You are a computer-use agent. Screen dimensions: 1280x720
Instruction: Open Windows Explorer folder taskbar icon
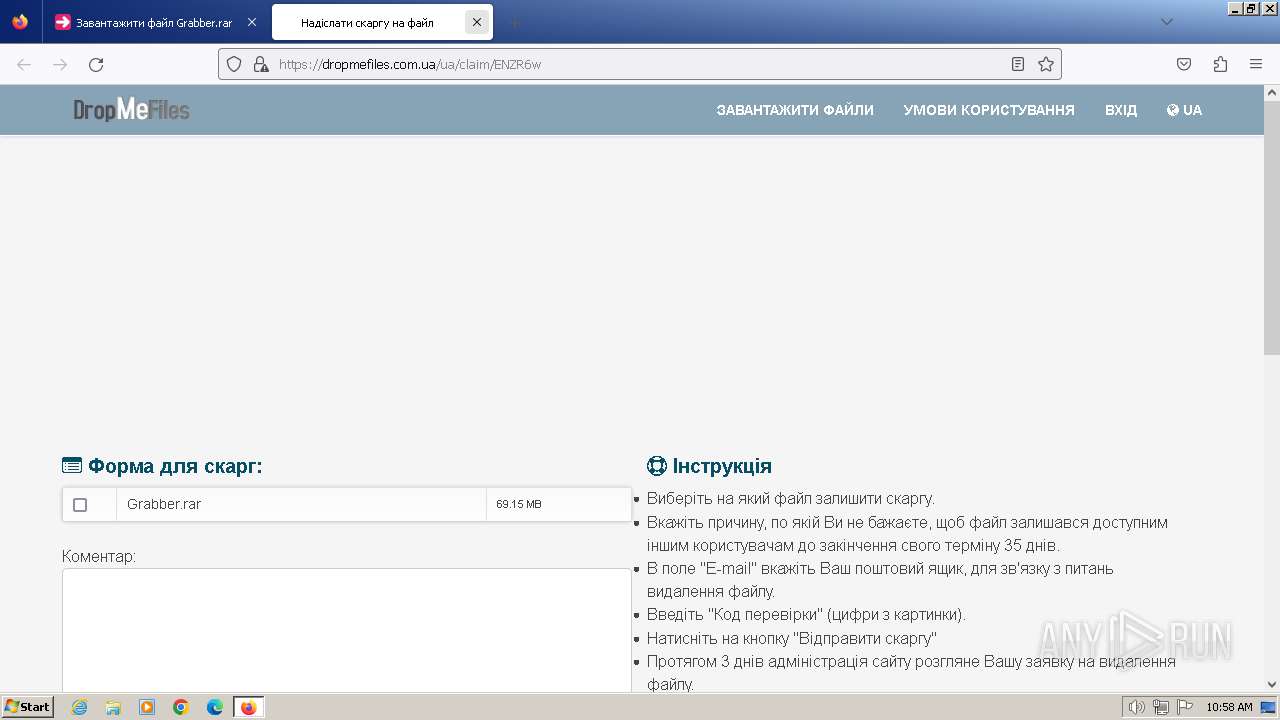click(113, 707)
